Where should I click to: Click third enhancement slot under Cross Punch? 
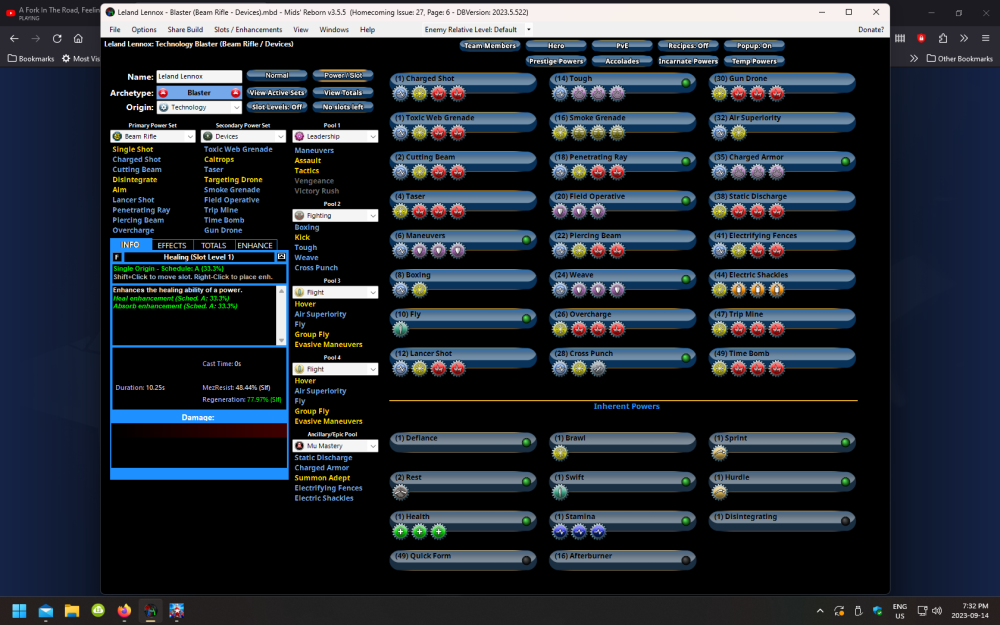point(598,369)
